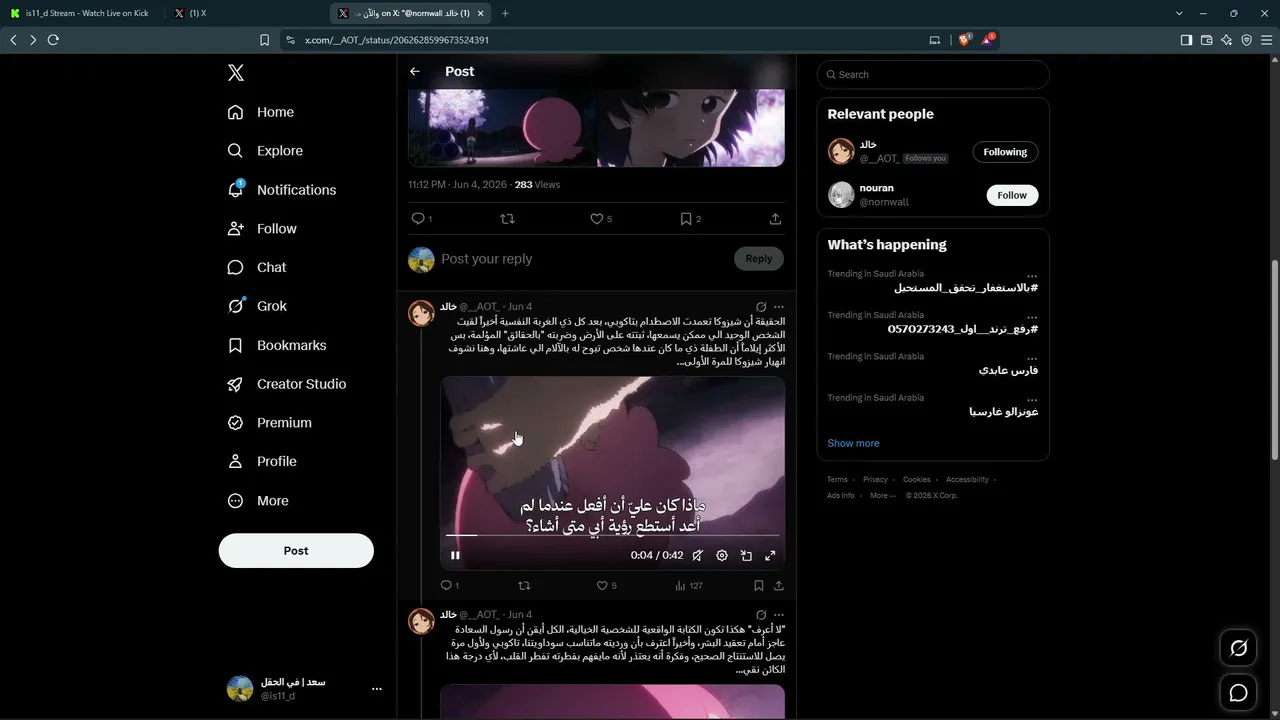Expand the tab search dropdown

tap(1179, 13)
